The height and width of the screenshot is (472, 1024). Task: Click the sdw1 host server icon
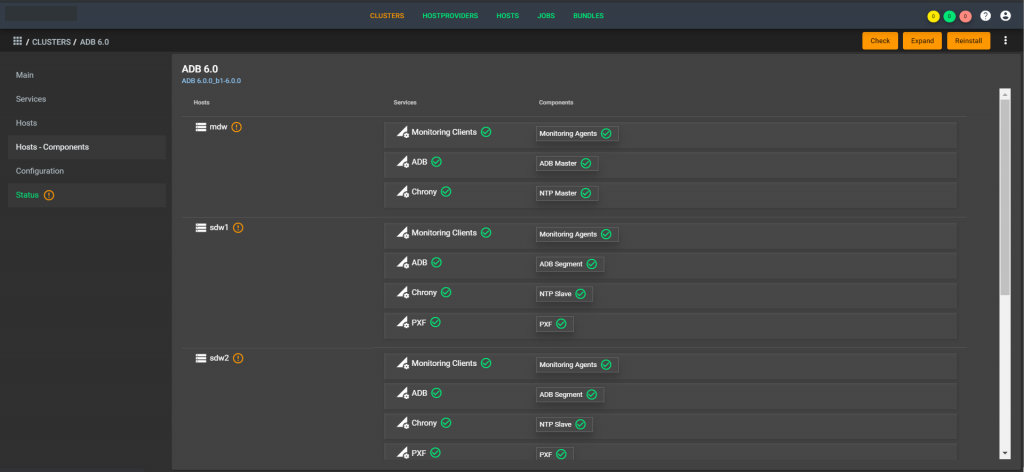(200, 227)
